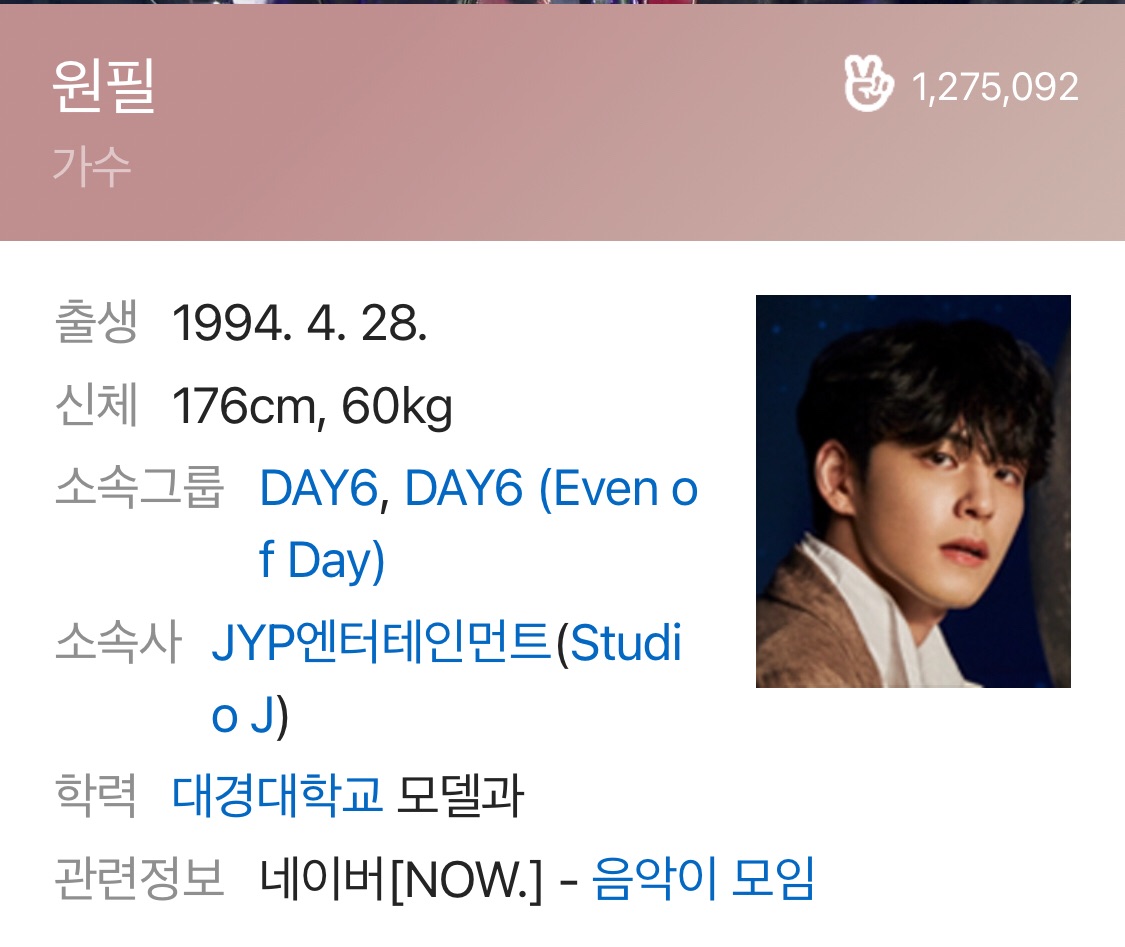This screenshot has height=947, width=1125.
Task: Tap the V Live hand icon
Action: pyautogui.click(x=869, y=83)
